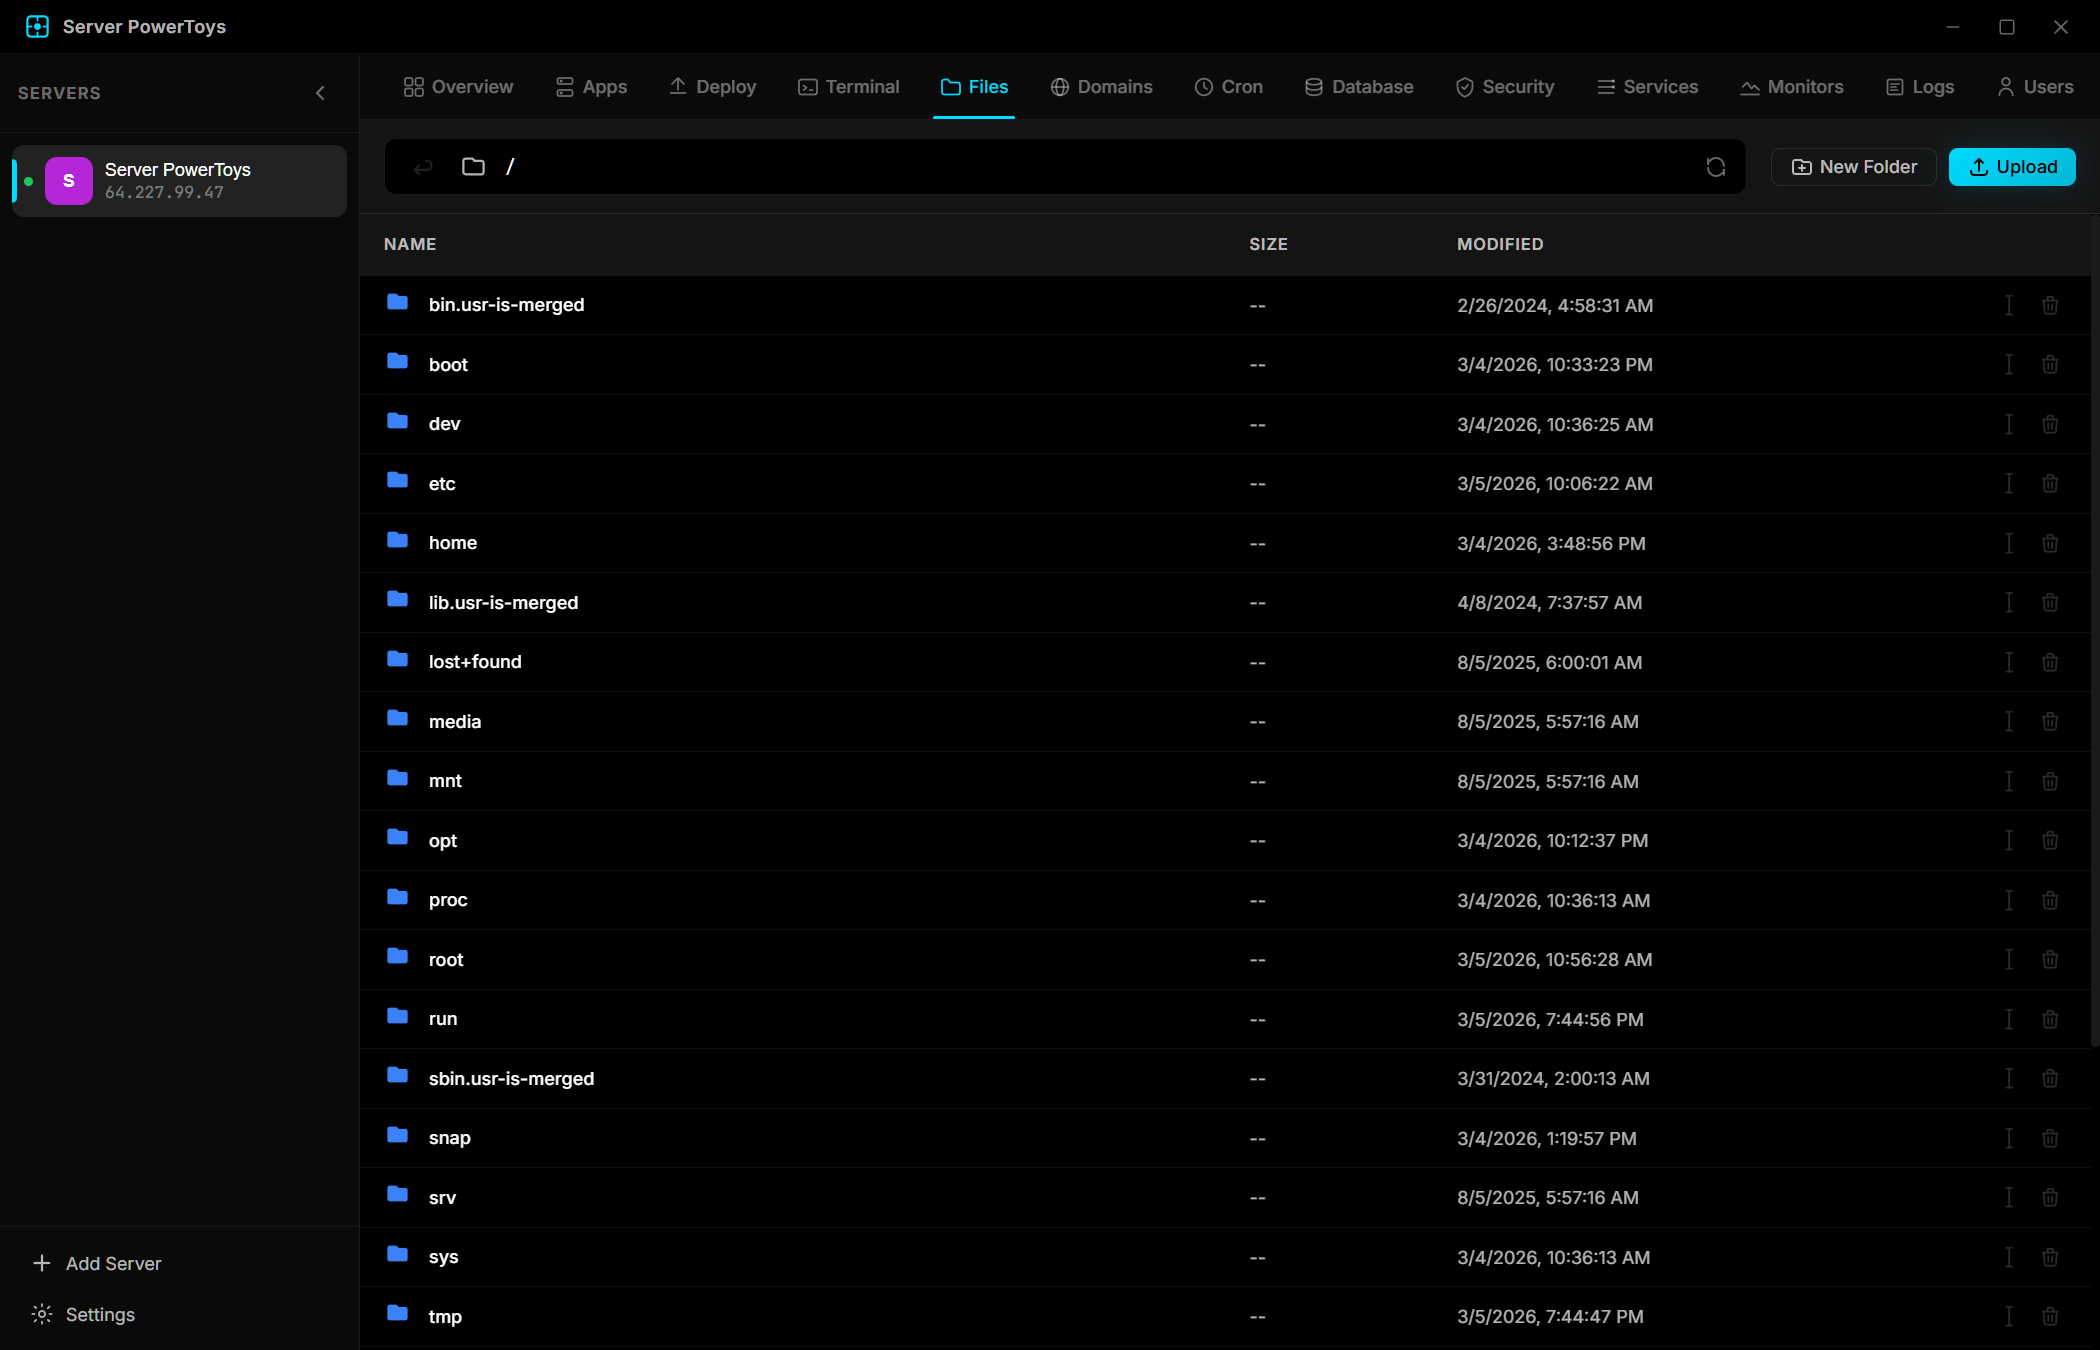
Task: Click the trash icon for the tmp folder
Action: (2050, 1316)
